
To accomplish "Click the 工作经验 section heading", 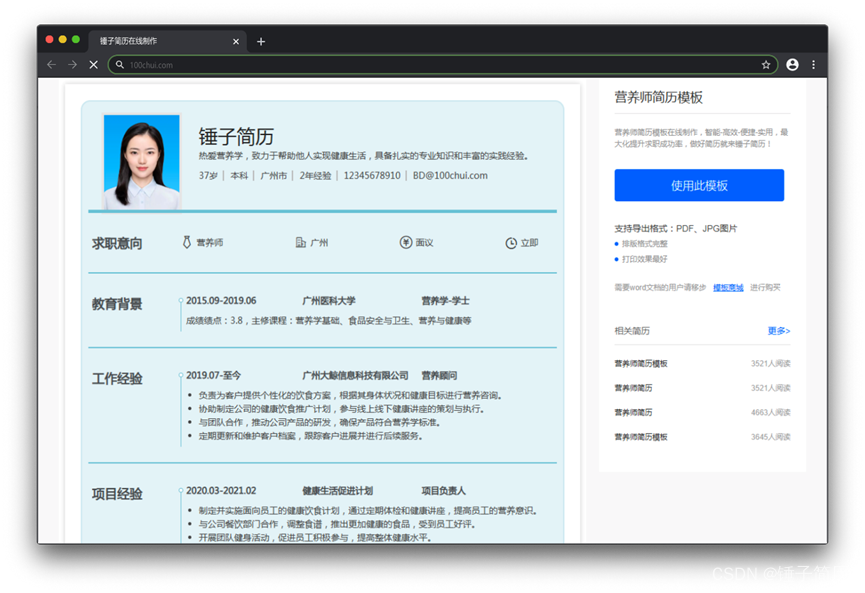I will (117, 378).
